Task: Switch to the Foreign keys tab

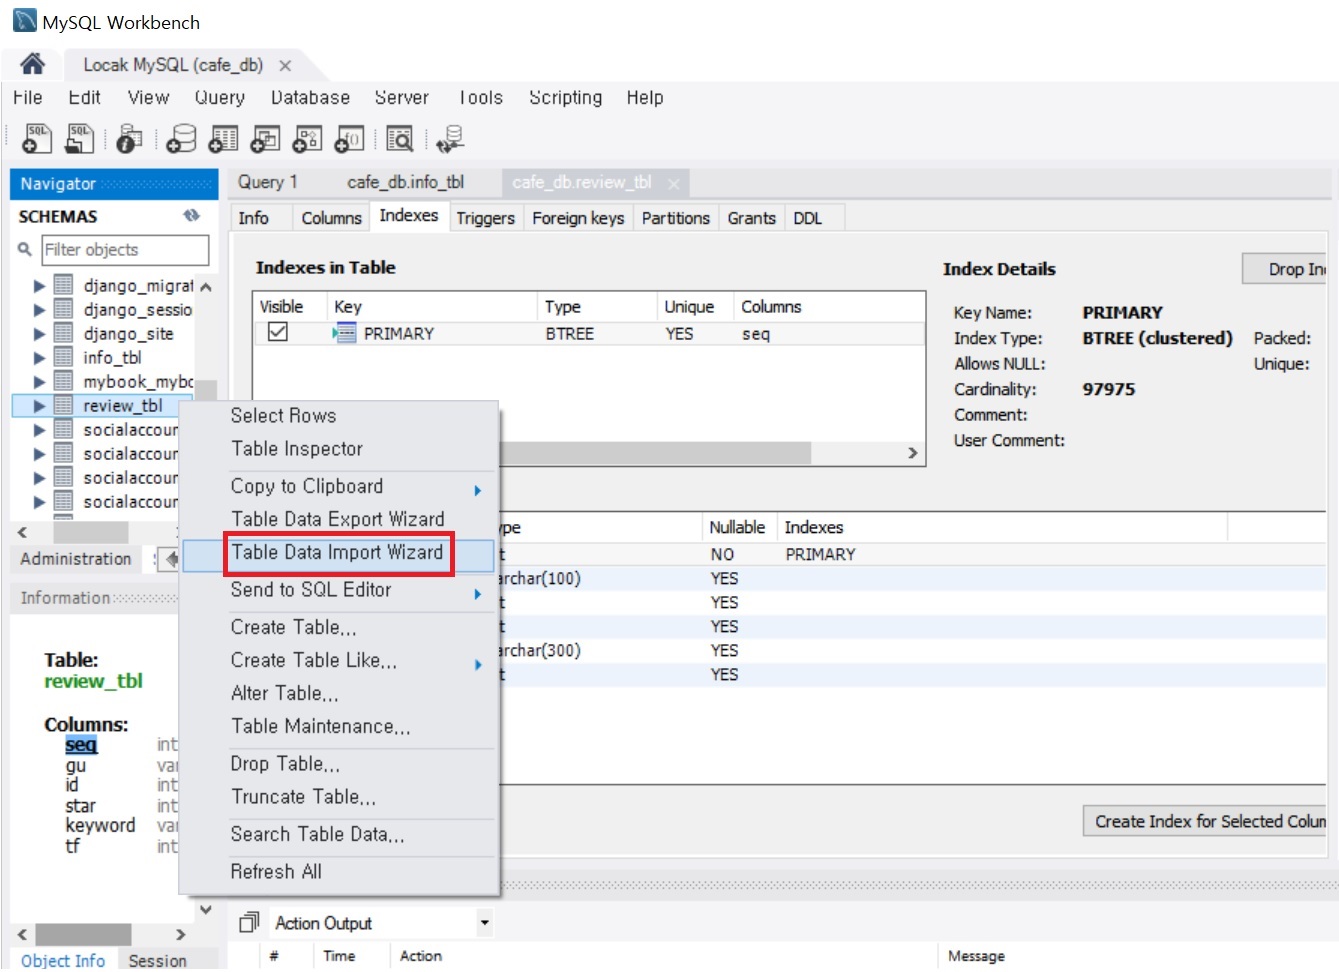Action: tap(578, 218)
